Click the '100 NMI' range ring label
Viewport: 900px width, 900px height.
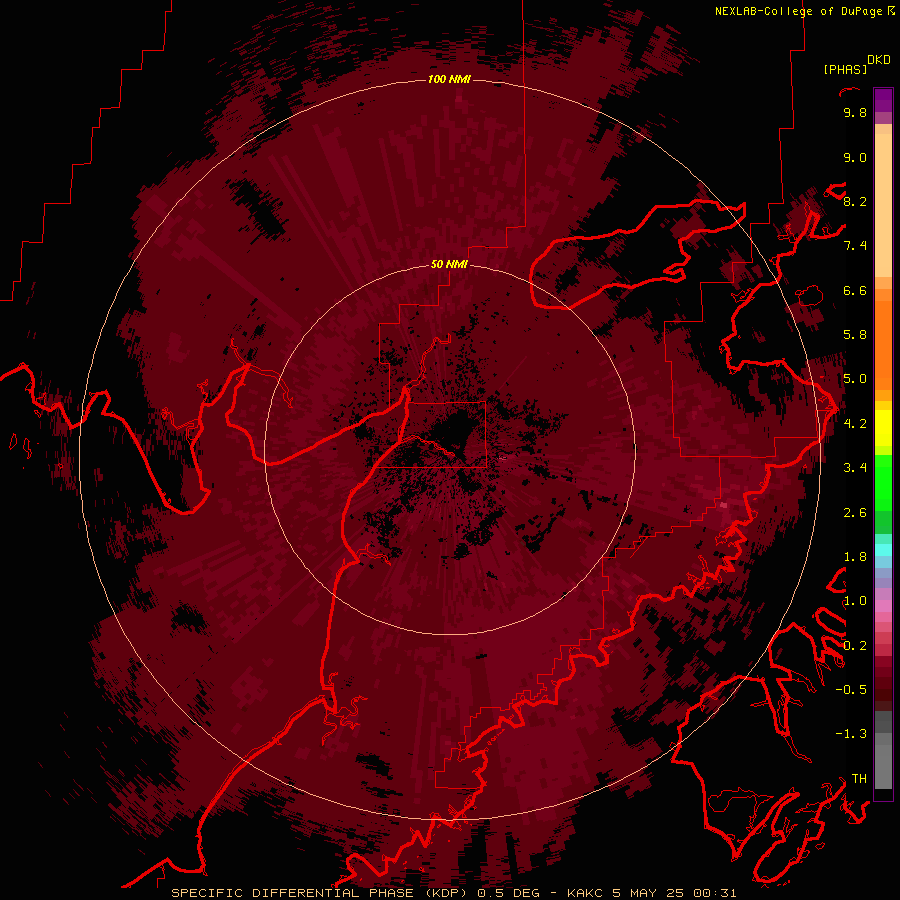449,79
